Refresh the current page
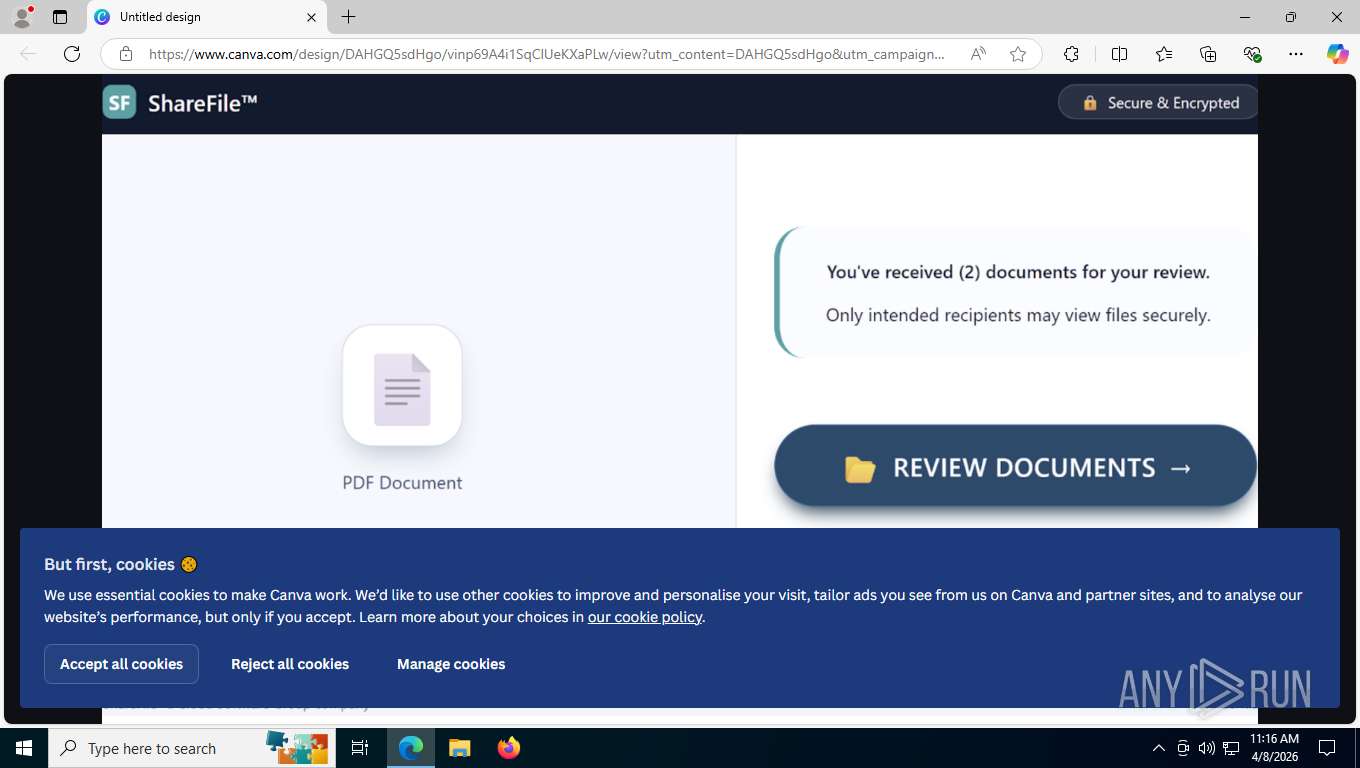 pos(72,54)
